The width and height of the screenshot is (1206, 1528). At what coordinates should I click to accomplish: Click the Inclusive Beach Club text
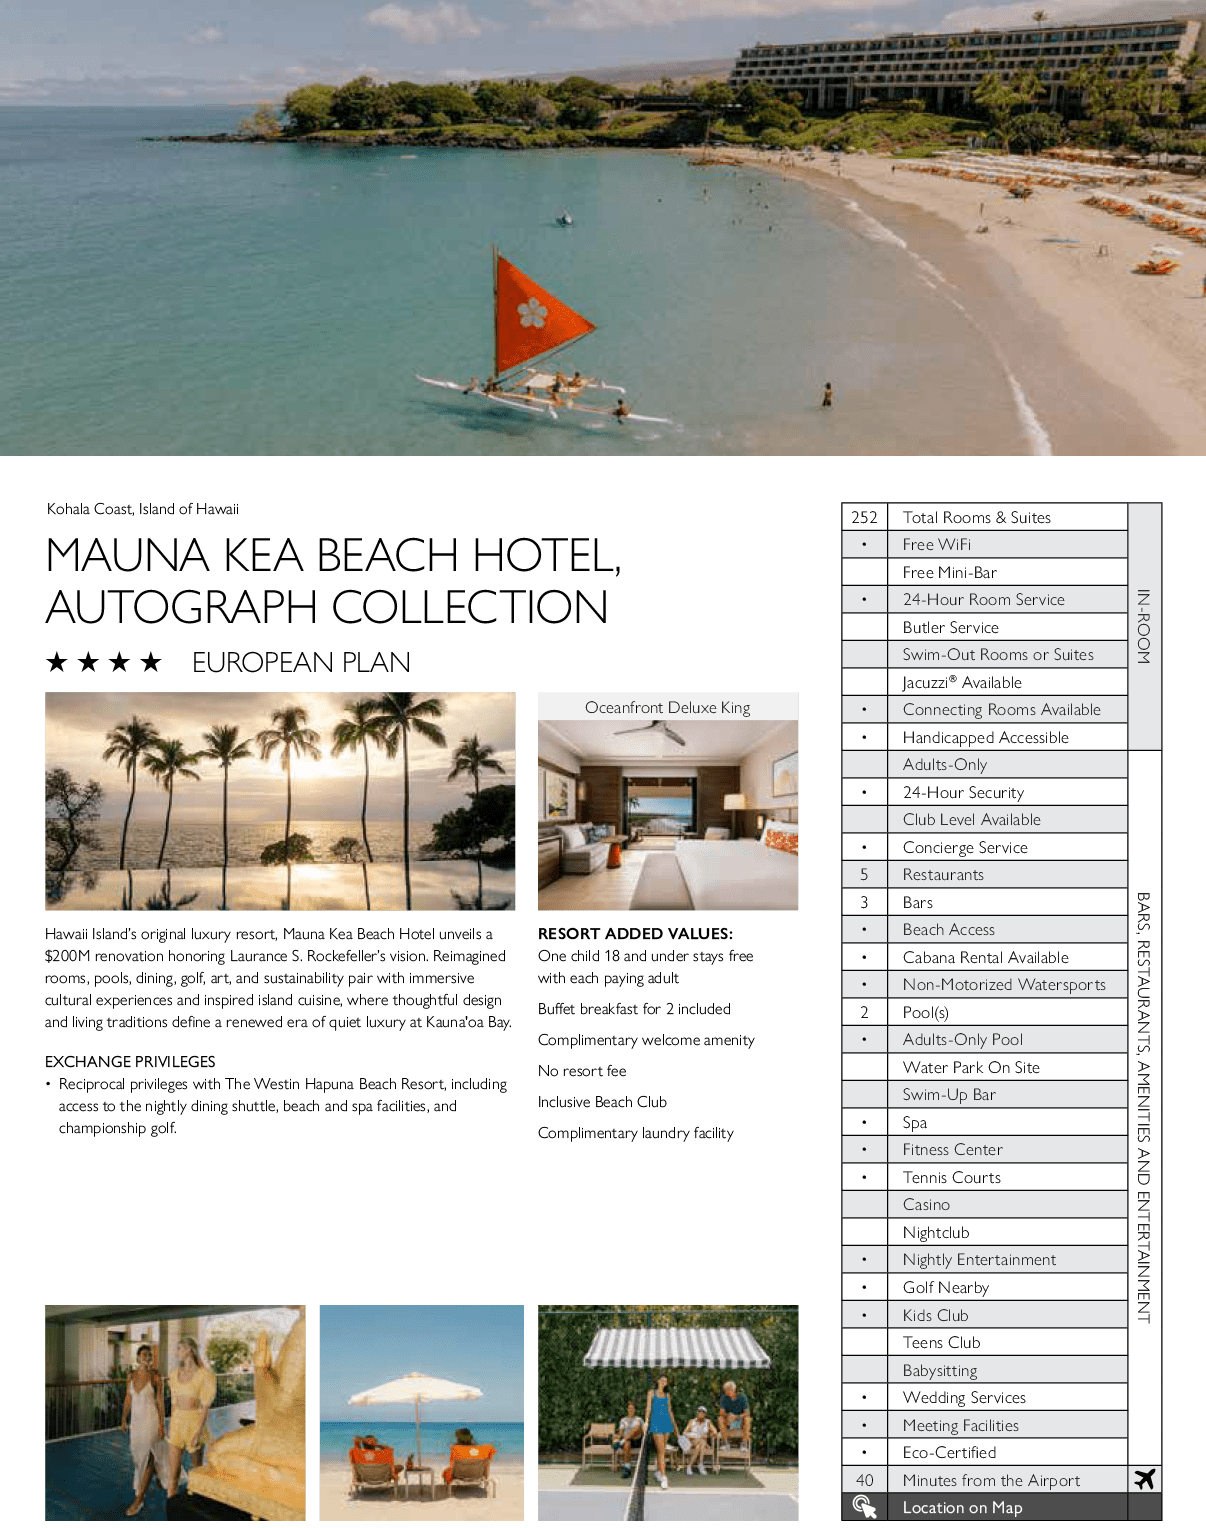point(602,1102)
